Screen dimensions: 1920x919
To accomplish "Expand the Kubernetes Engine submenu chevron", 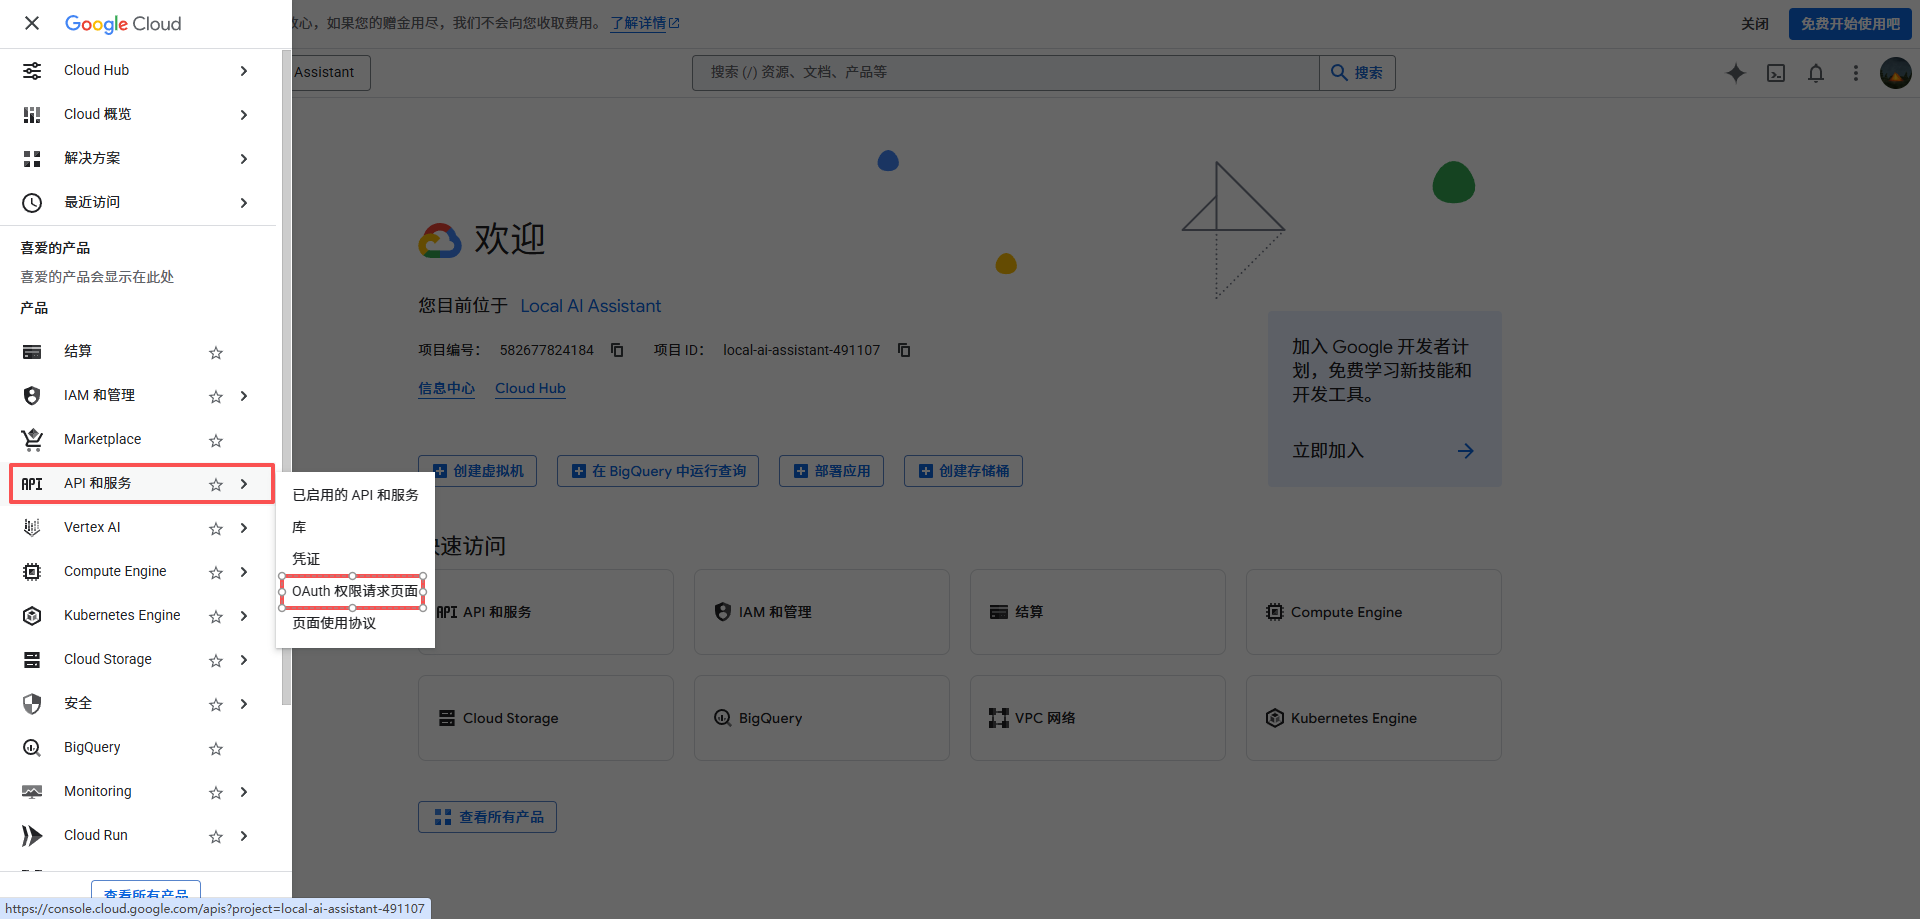I will click(x=244, y=616).
